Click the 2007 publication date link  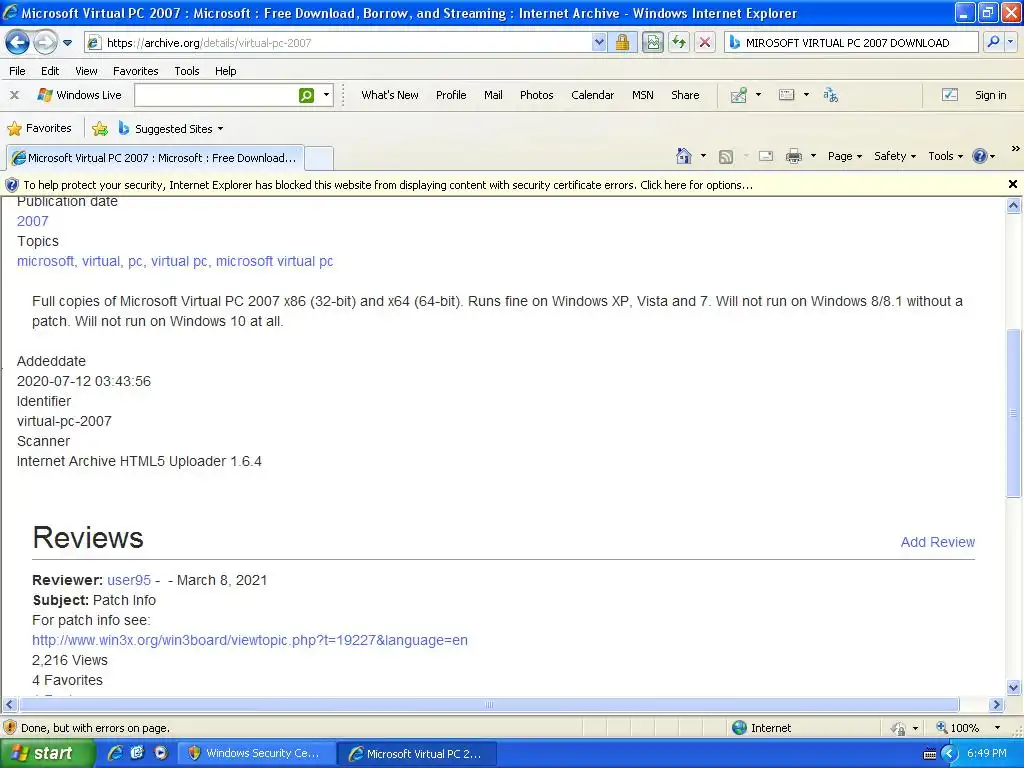click(x=33, y=221)
